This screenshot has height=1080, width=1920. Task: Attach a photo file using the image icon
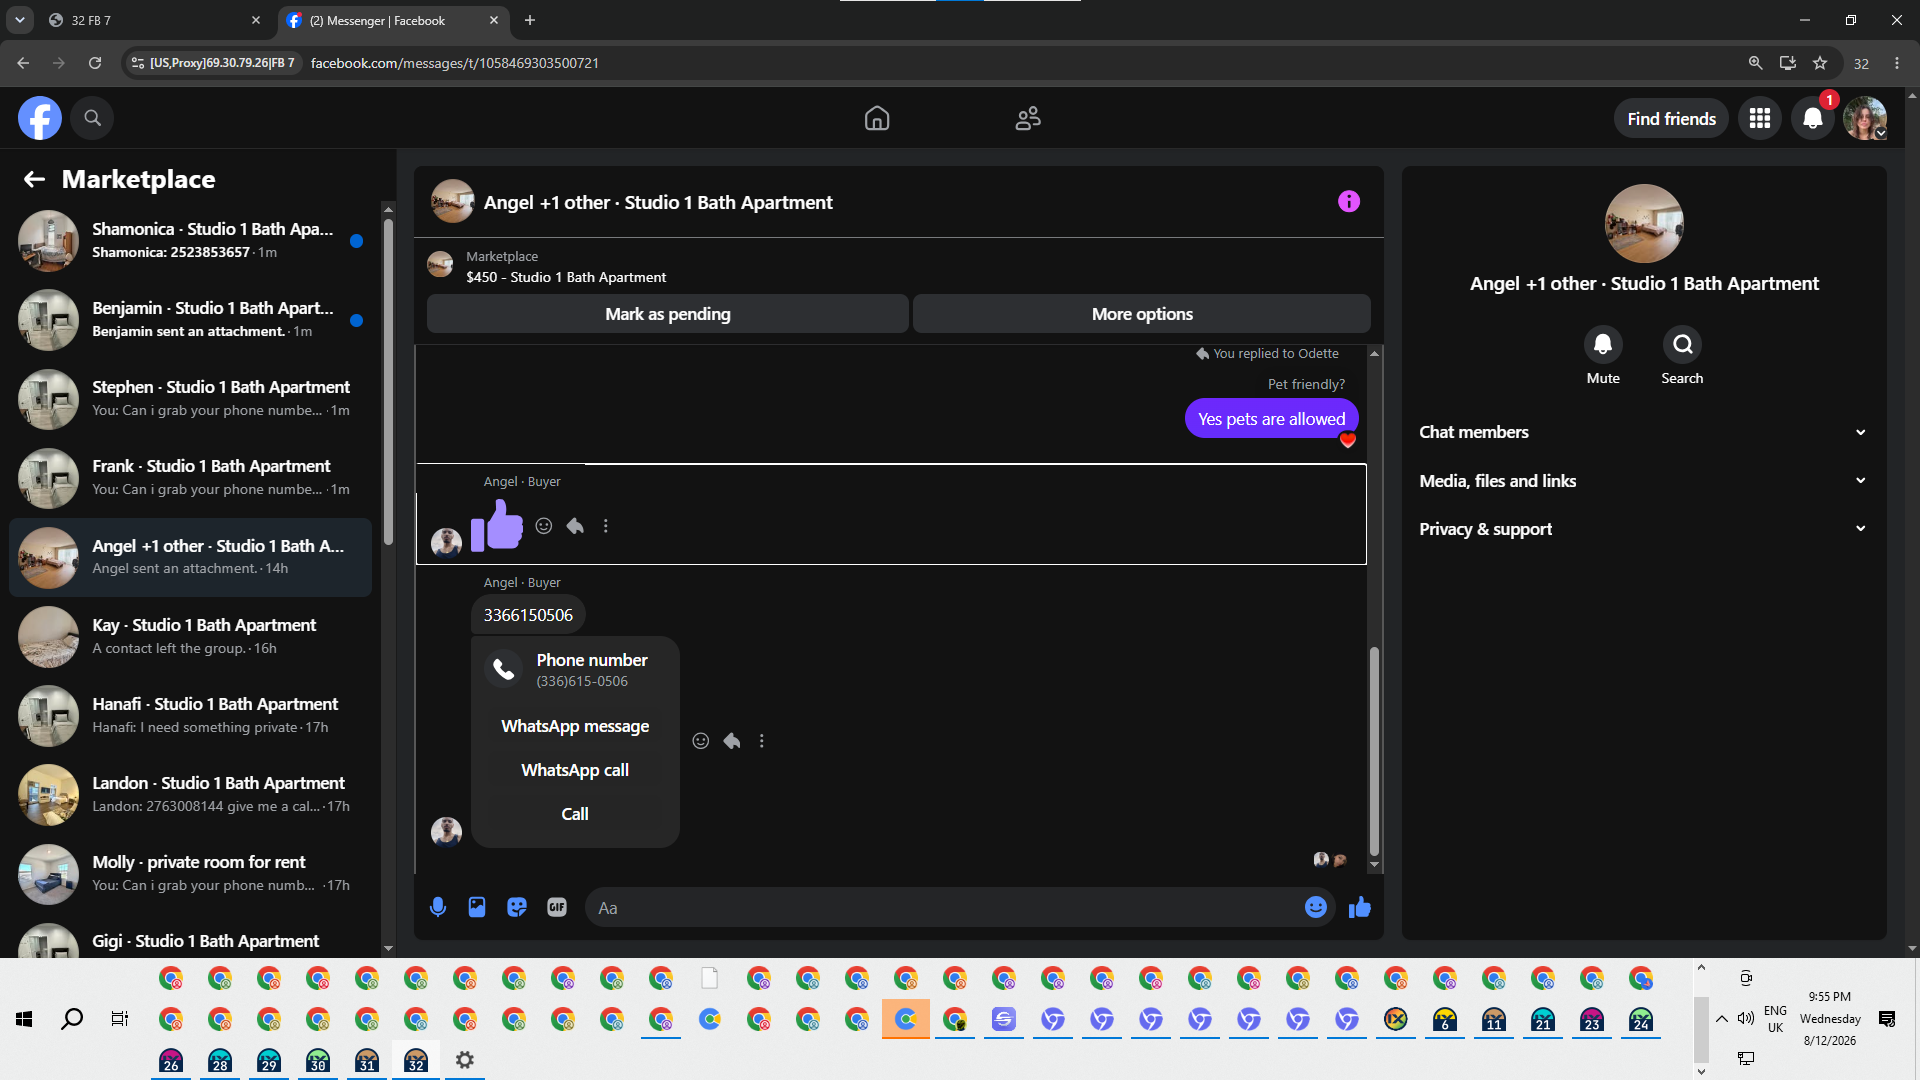click(x=477, y=907)
